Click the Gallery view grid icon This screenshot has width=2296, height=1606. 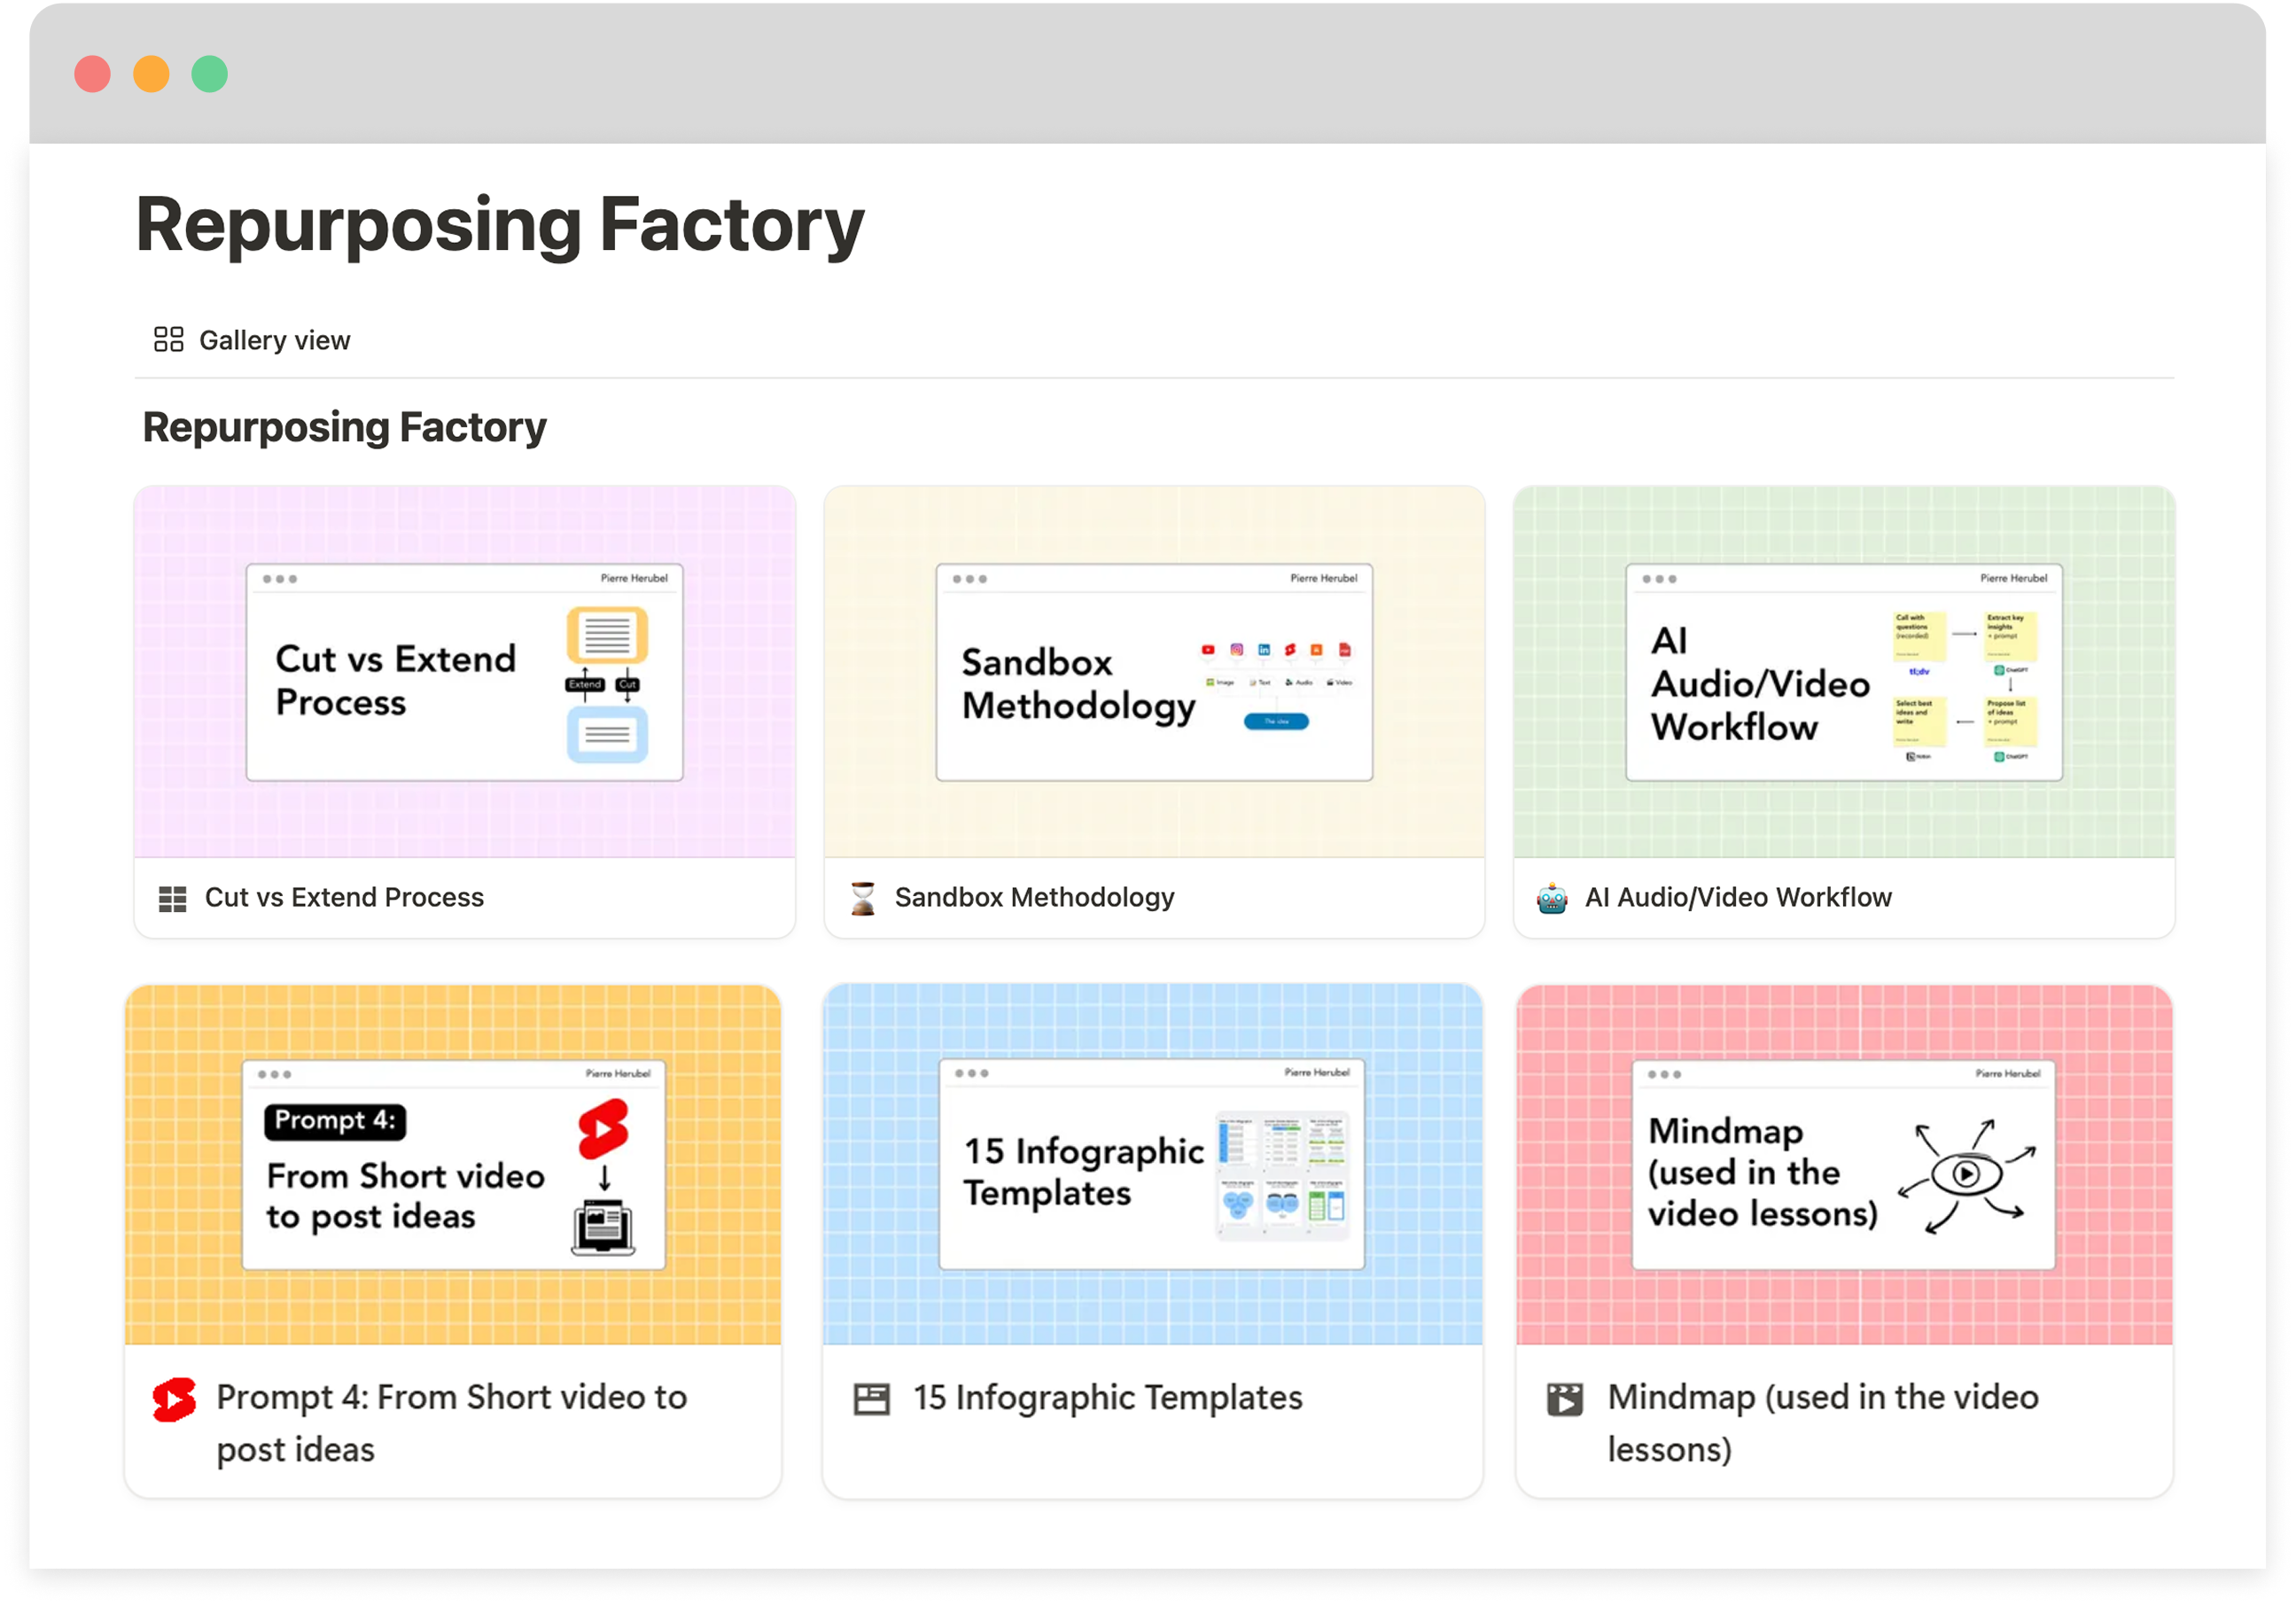[x=168, y=340]
